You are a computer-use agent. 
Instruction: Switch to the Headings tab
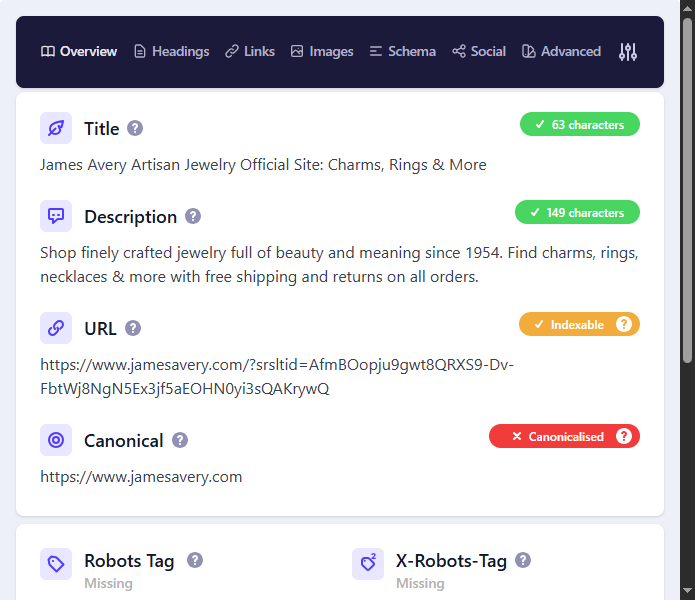point(171,52)
